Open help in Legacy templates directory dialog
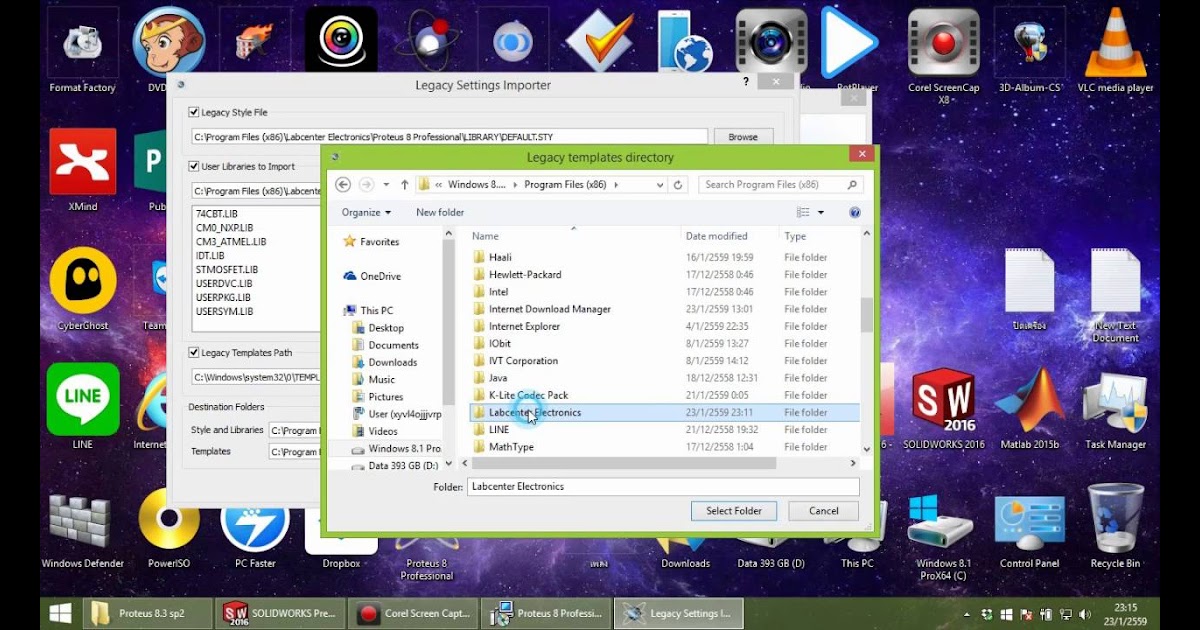1200x630 pixels. (855, 212)
